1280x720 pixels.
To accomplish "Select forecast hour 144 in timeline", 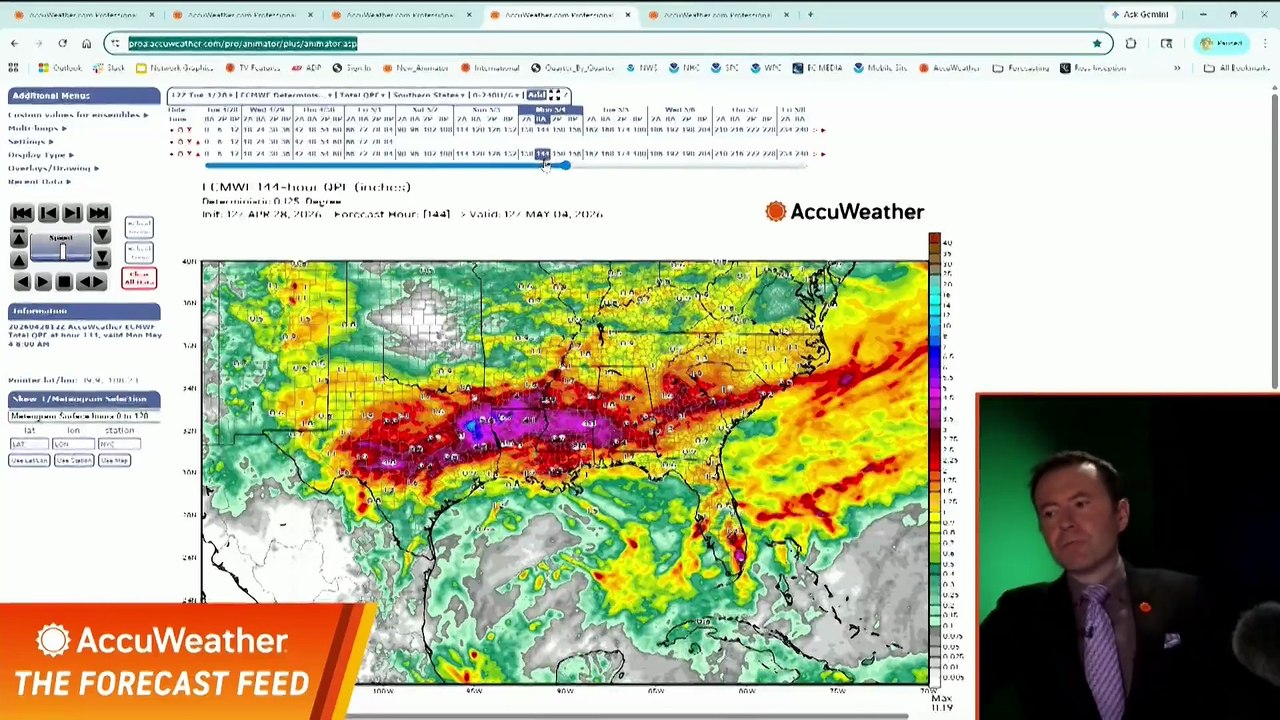I will click(x=542, y=154).
